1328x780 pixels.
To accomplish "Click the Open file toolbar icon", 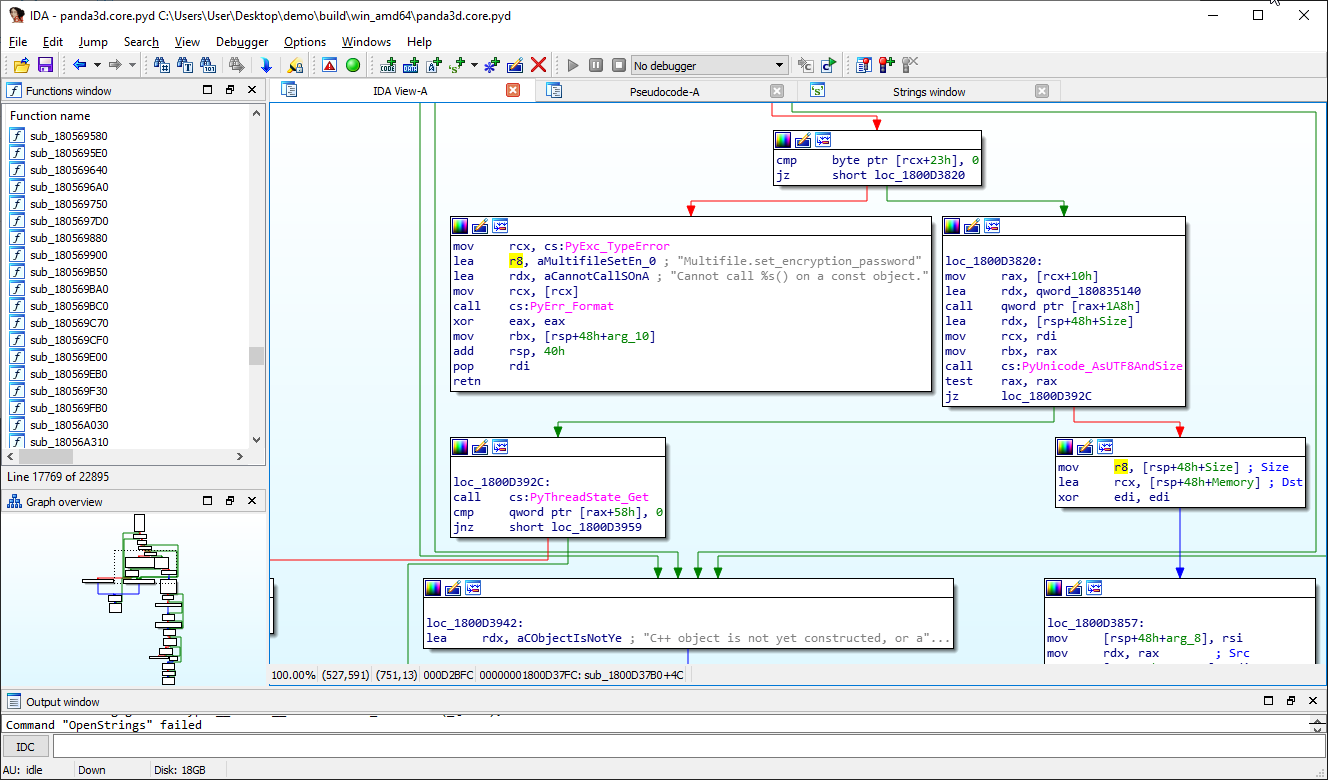I will pos(21,65).
